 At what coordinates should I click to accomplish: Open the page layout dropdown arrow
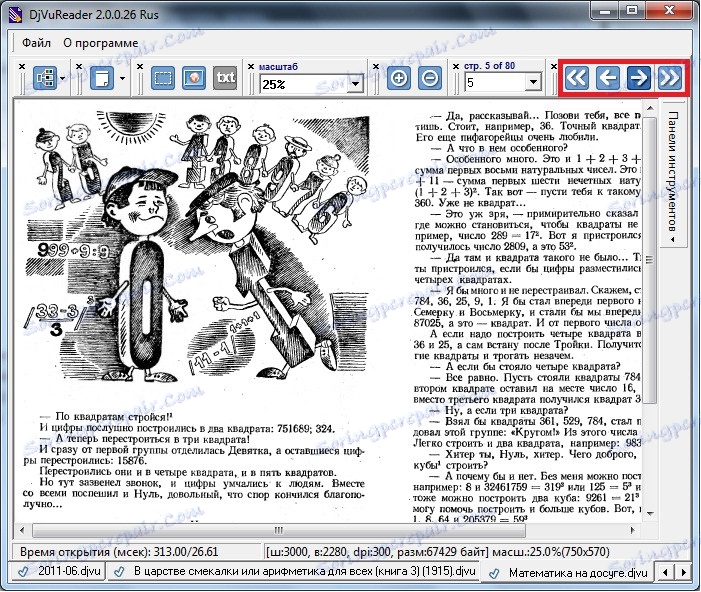122,79
